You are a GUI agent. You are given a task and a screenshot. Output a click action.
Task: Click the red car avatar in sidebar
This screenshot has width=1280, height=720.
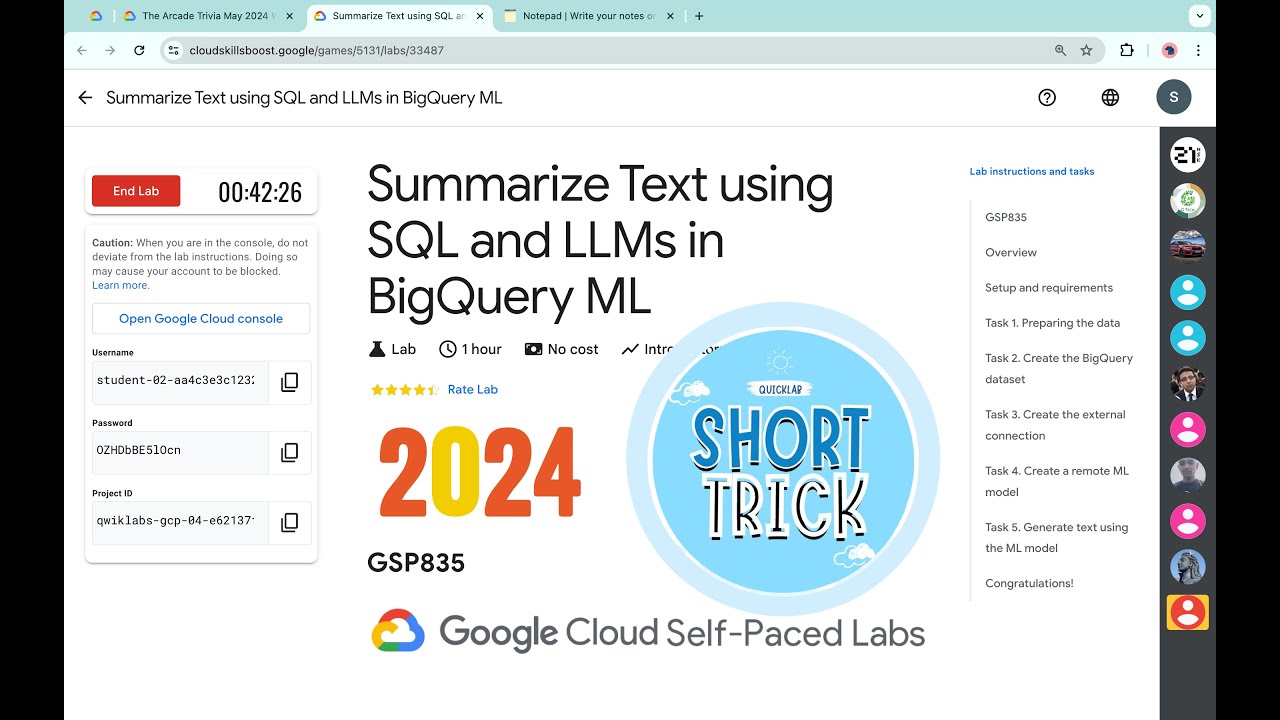point(1188,246)
